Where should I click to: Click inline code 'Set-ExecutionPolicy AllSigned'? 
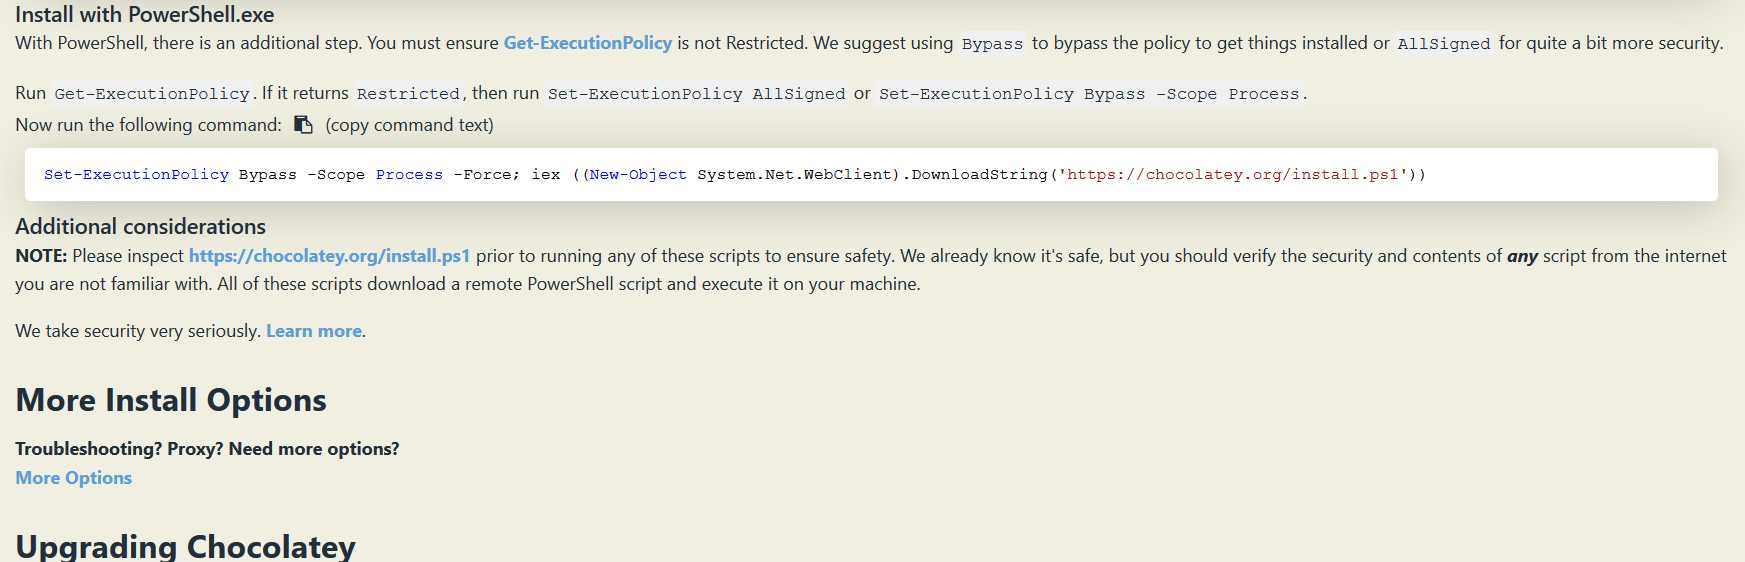696,94
